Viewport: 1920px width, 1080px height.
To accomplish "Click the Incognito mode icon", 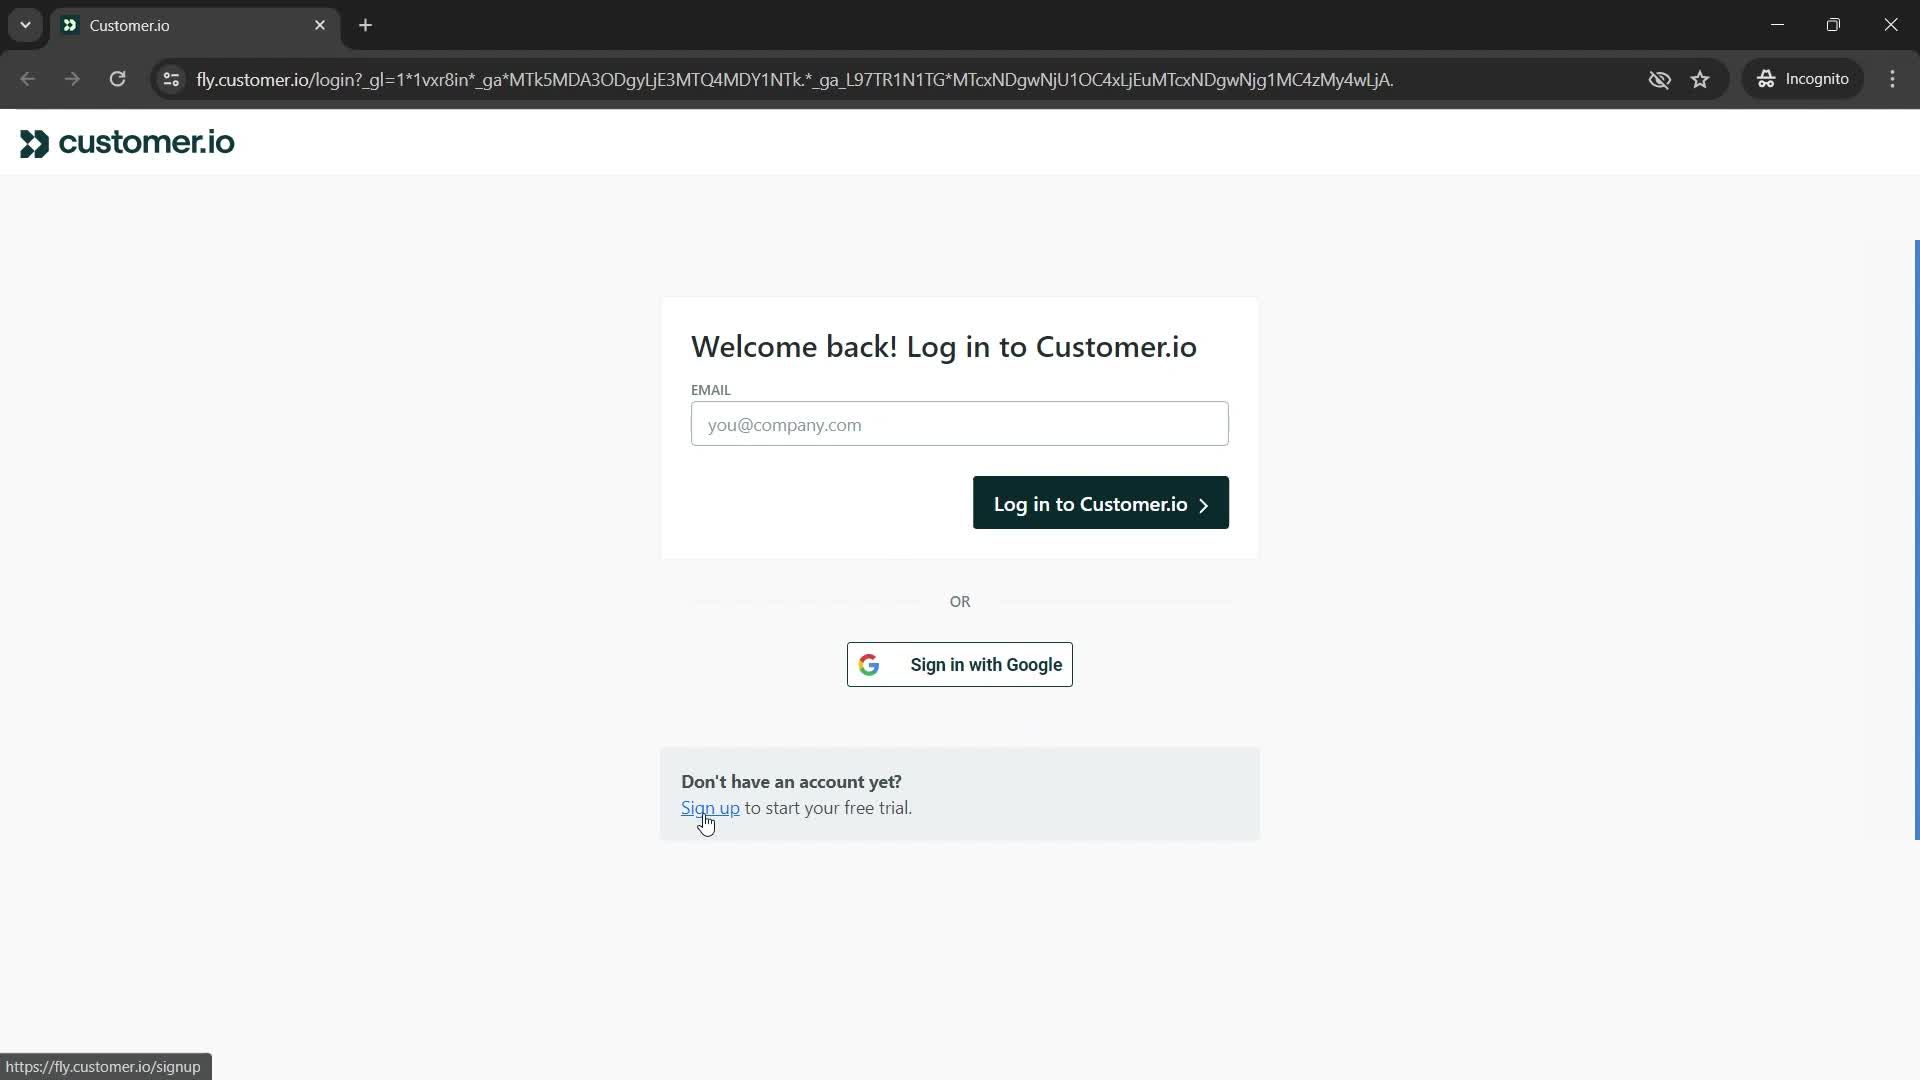I will 1766,79.
